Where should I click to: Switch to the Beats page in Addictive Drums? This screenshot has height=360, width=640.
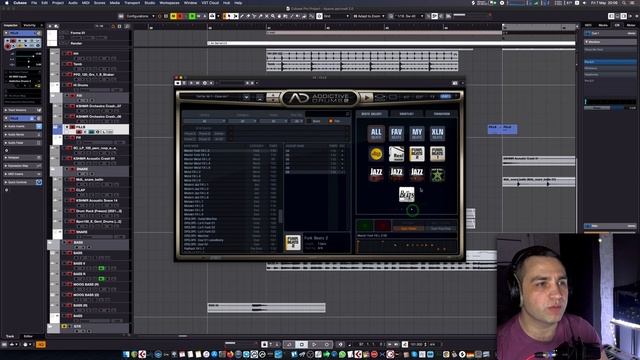pyautogui.click(x=445, y=97)
